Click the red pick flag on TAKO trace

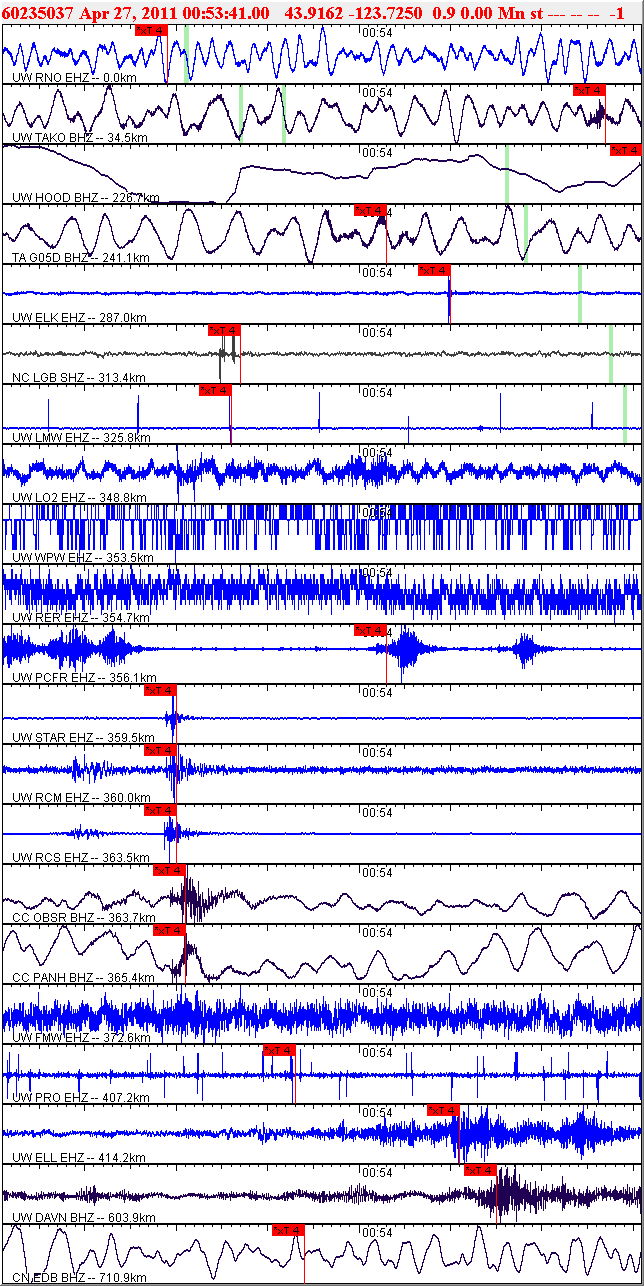tap(589, 91)
